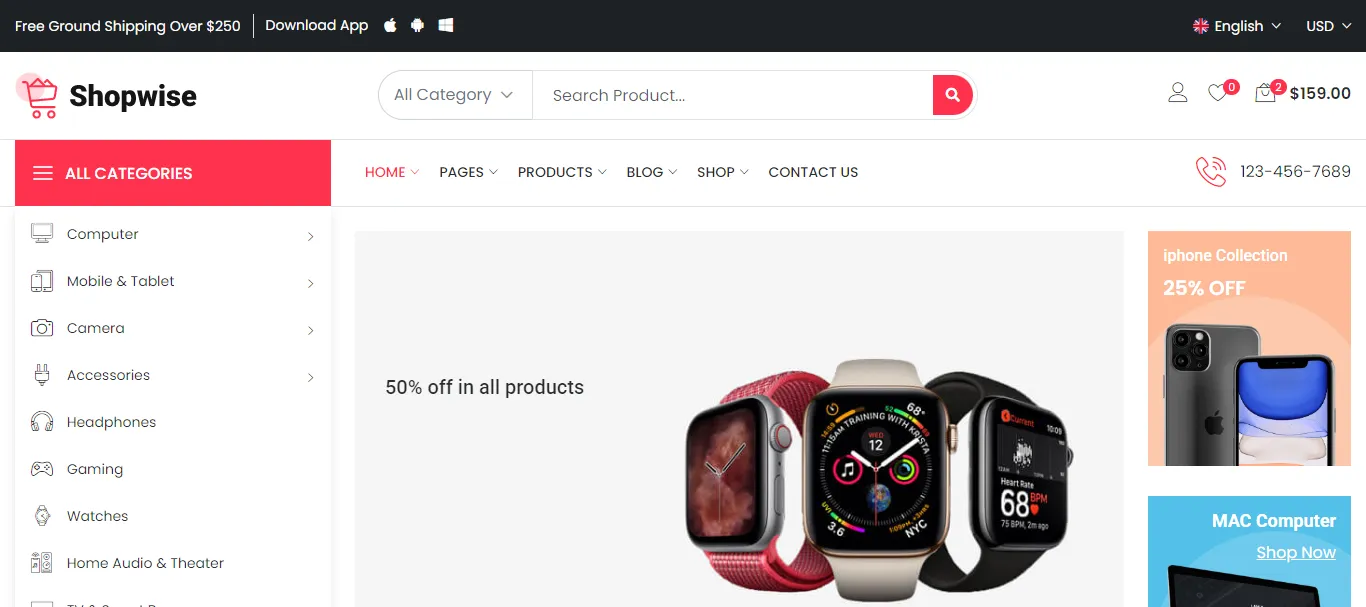Click the Apple app download icon
Viewport: 1366px width, 607px height.
tap(390, 26)
